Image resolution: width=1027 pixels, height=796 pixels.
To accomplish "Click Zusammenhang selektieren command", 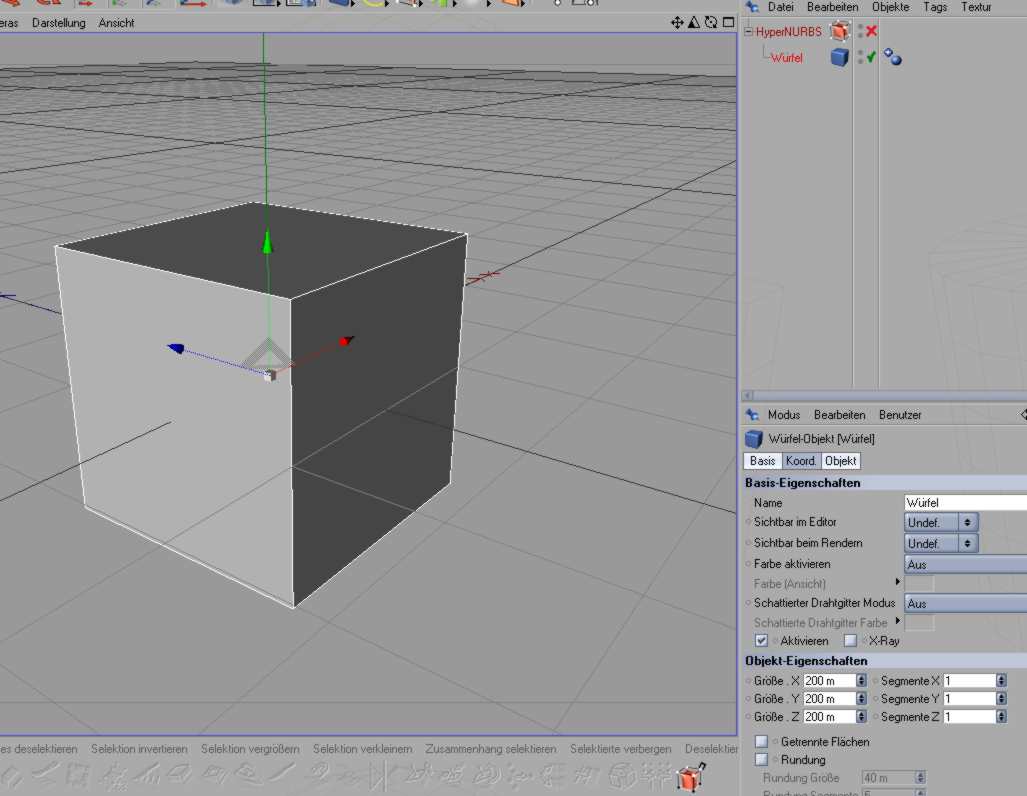I will pyautogui.click(x=490, y=749).
